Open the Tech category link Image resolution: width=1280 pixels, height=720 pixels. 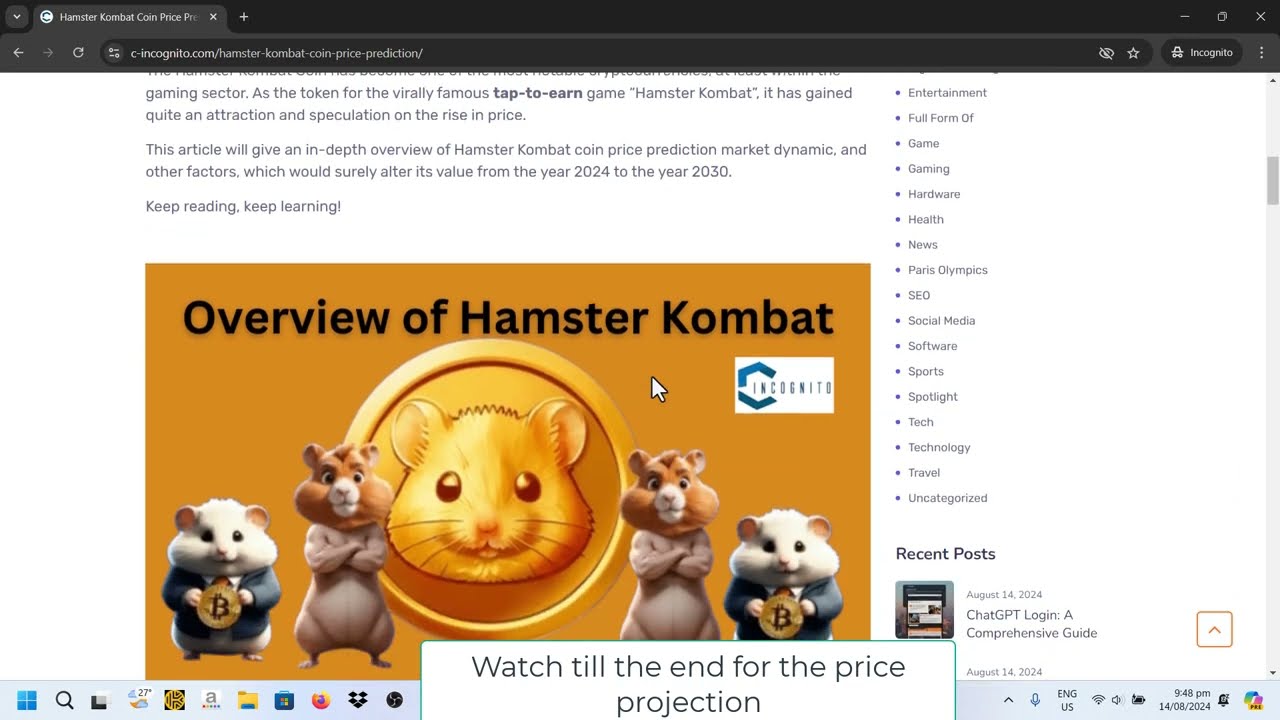tap(920, 422)
